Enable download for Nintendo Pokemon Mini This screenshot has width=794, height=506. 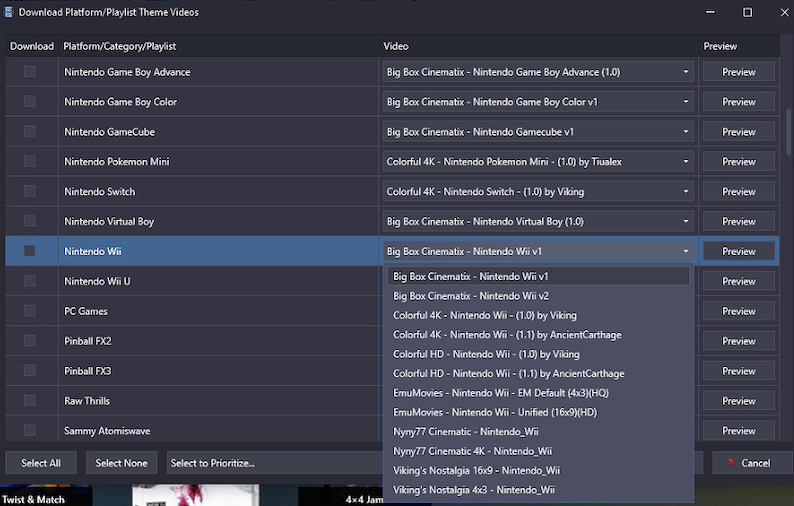point(29,161)
